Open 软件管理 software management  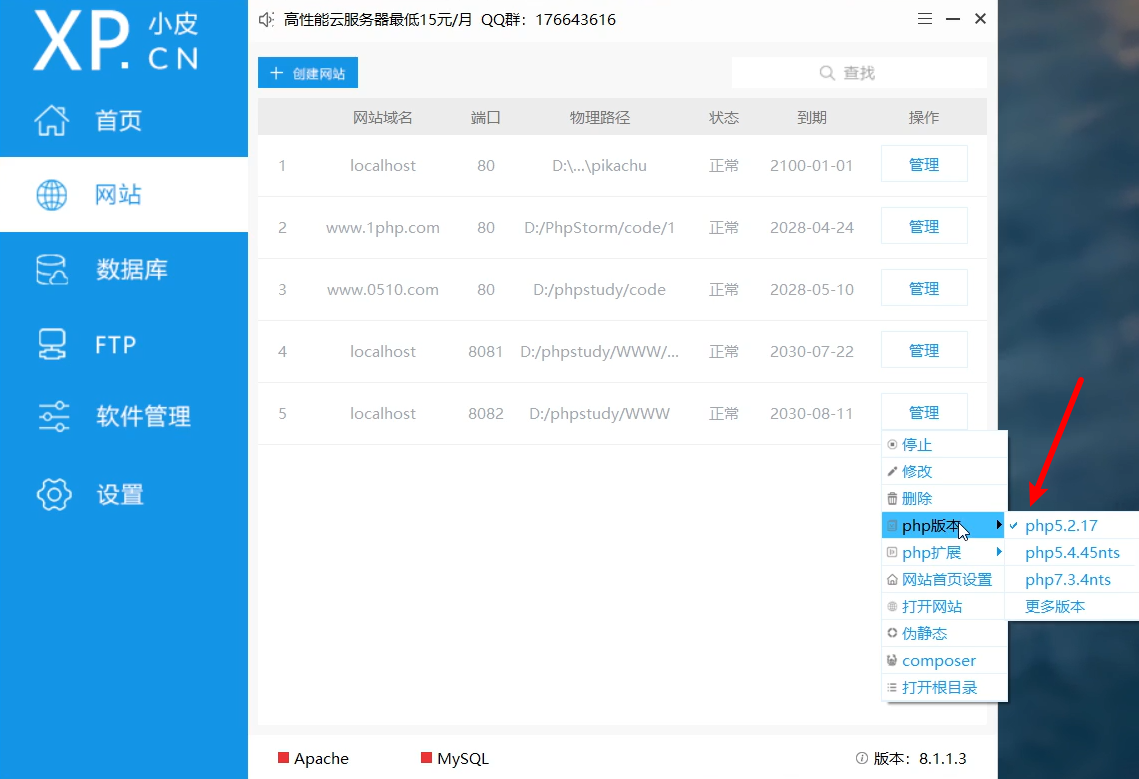pyautogui.click(x=123, y=417)
